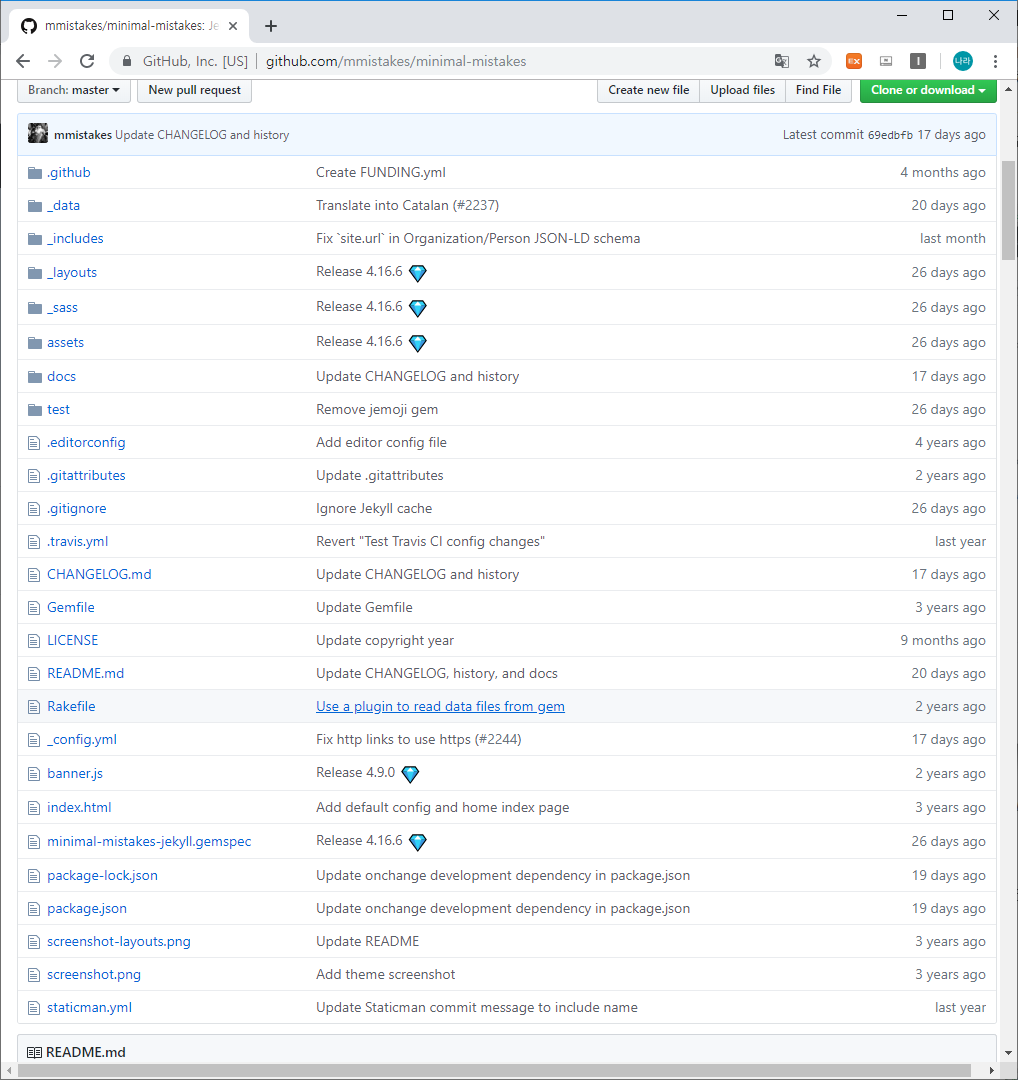The image size is (1018, 1080).
Task: Open .travis.yml file
Action: coord(77,542)
